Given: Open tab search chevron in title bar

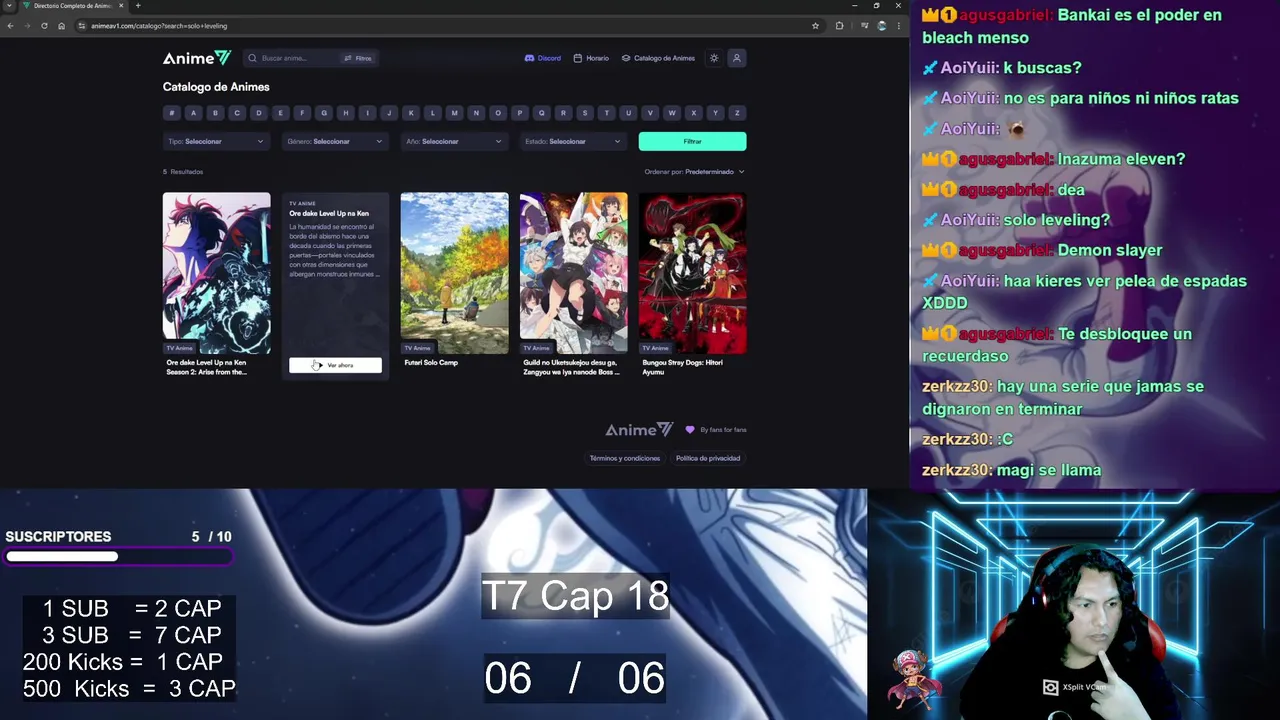Looking at the screenshot, I should point(8,6).
